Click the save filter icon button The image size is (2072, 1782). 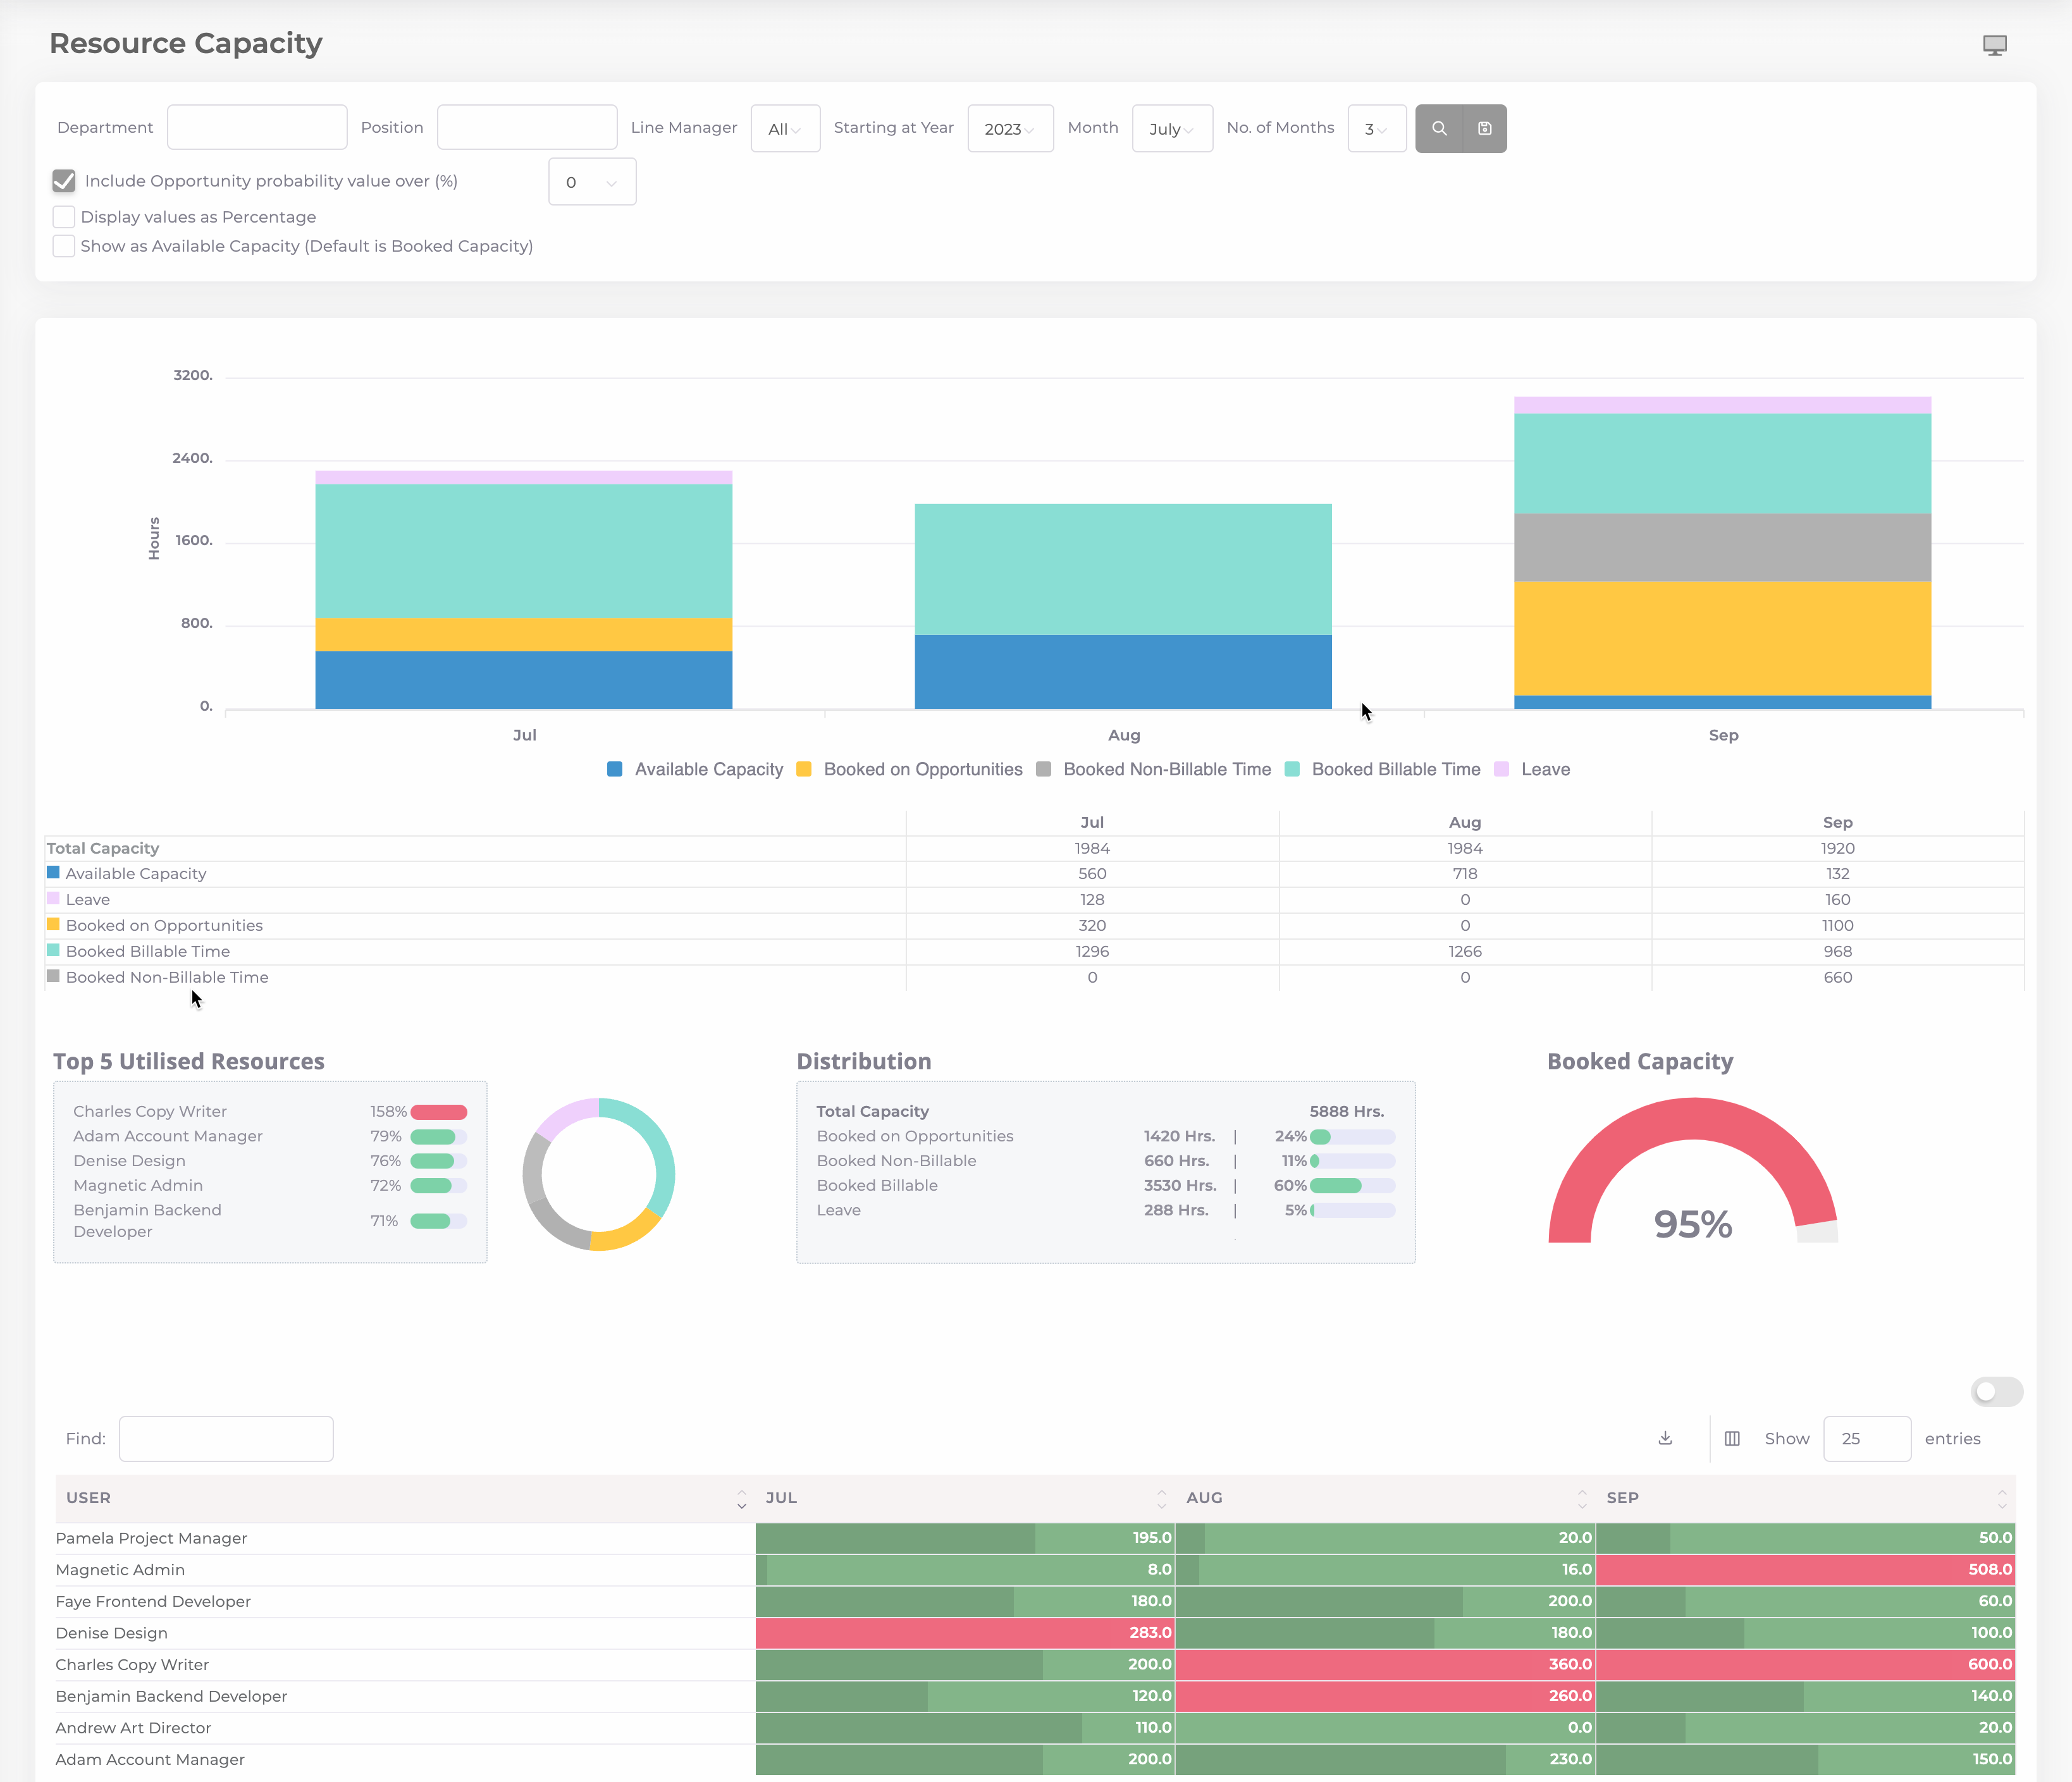[1485, 128]
